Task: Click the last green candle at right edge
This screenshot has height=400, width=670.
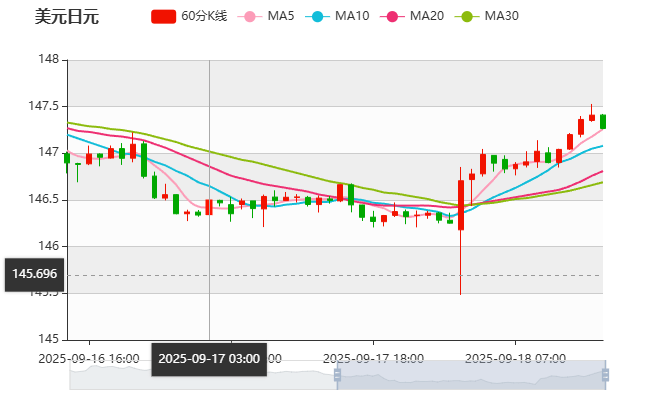Action: pyautogui.click(x=602, y=122)
